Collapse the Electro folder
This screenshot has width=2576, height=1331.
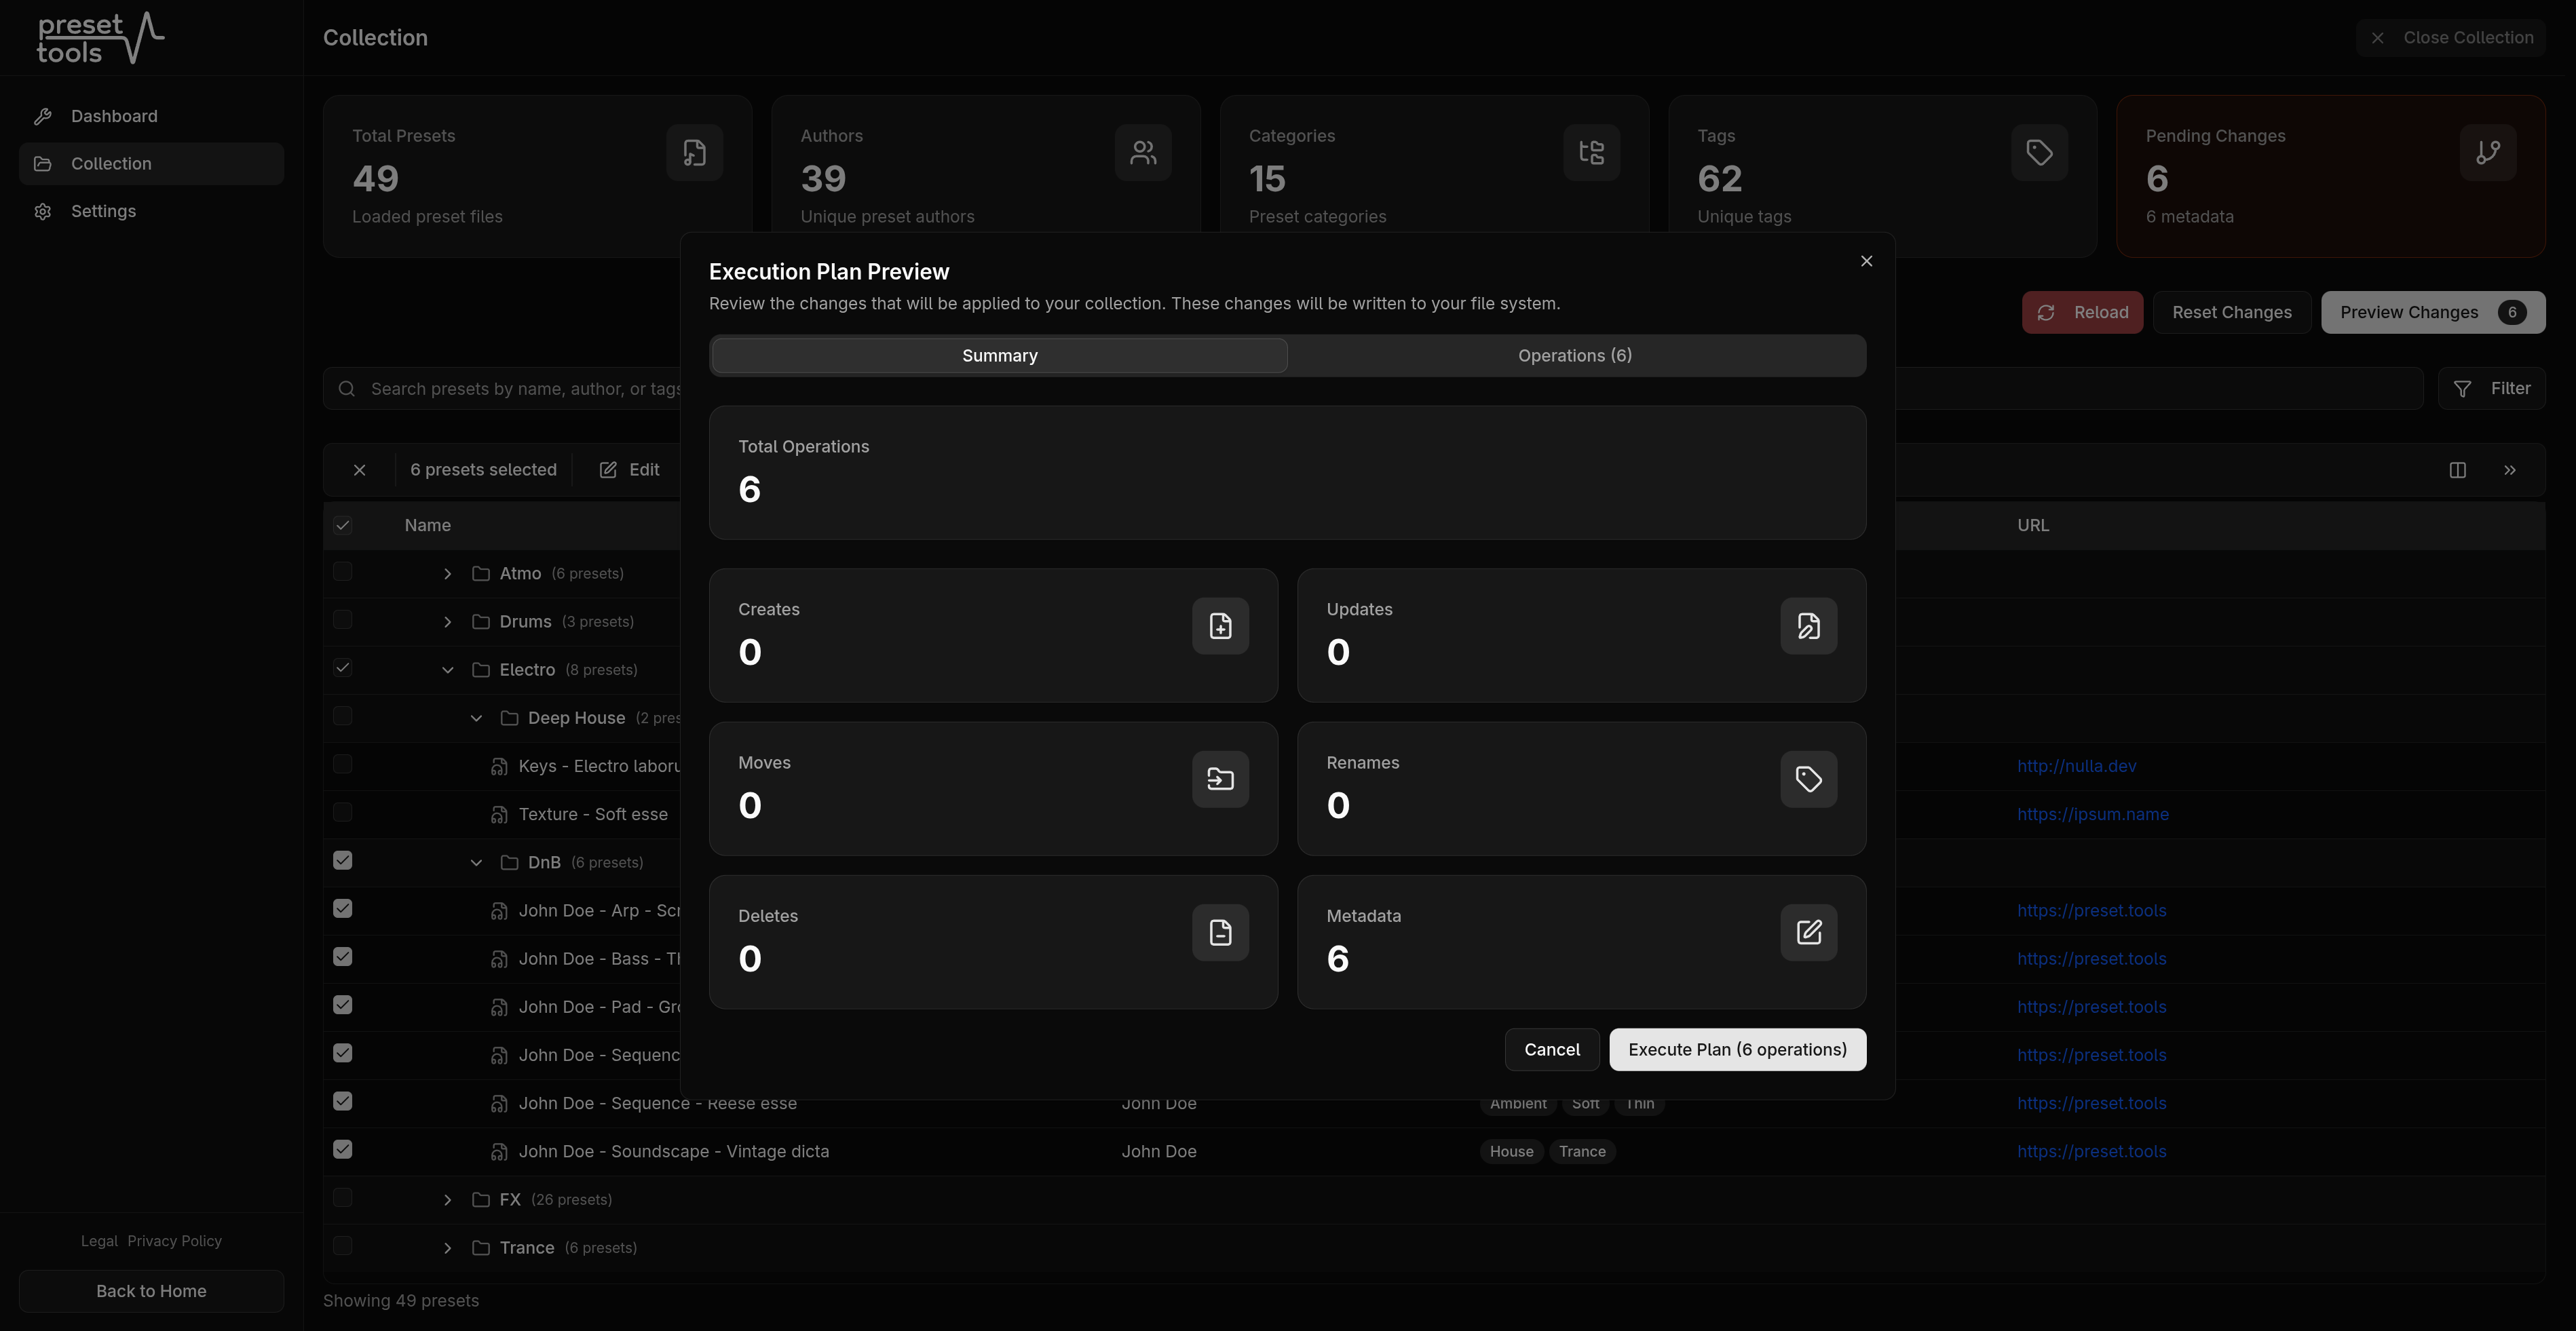pyautogui.click(x=447, y=670)
